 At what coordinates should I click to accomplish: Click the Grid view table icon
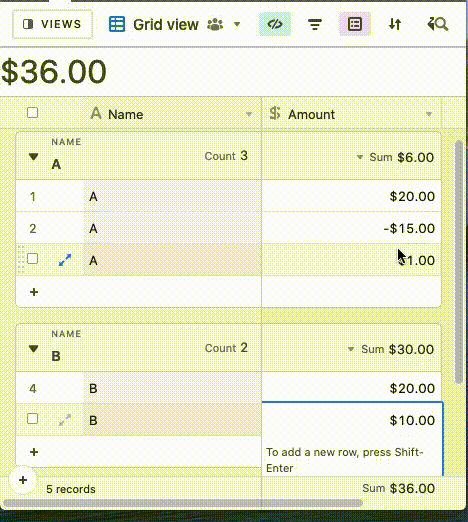[117, 24]
